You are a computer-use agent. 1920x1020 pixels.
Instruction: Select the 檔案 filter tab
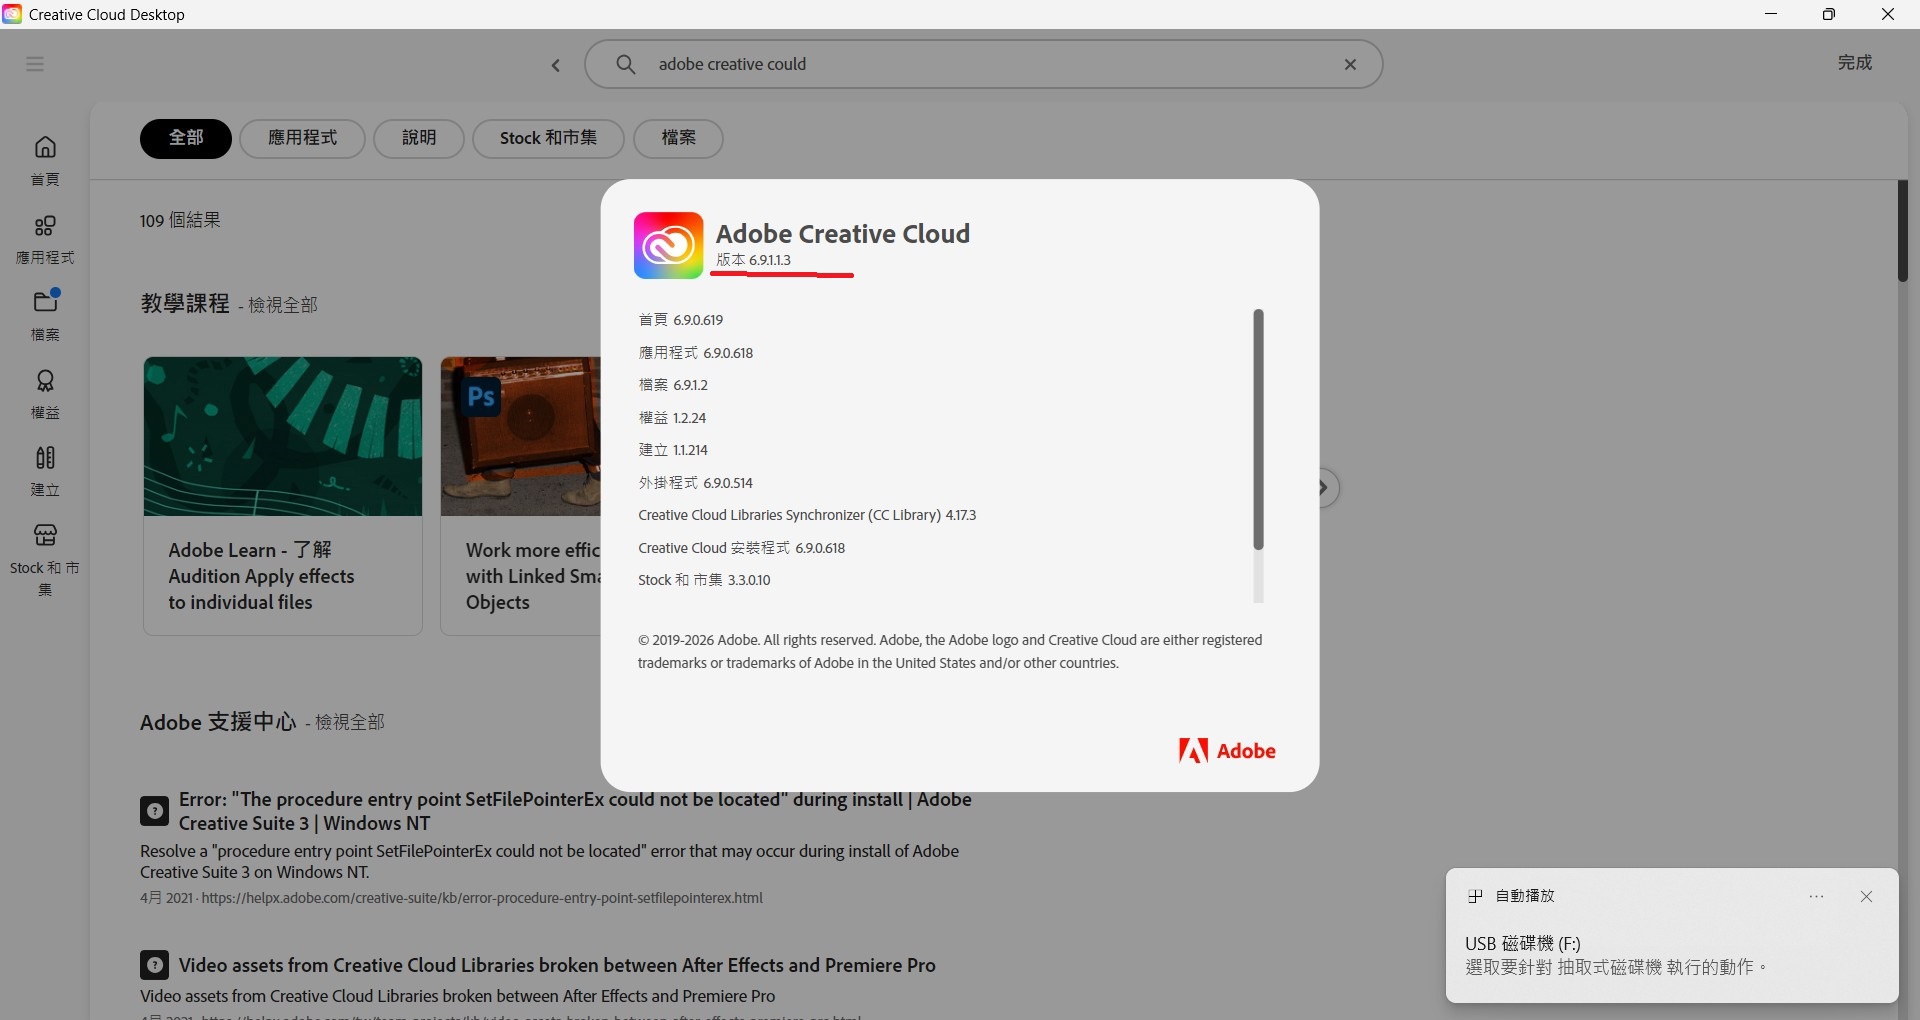point(678,138)
